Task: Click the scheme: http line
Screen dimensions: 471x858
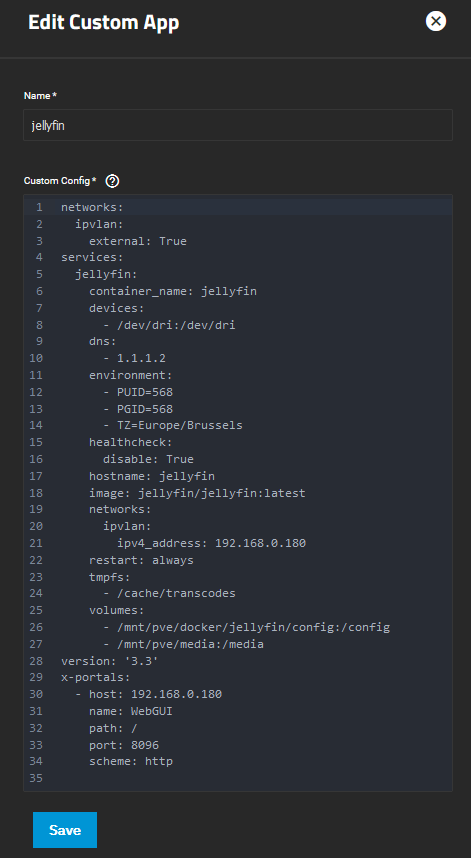Action: [x=131, y=761]
